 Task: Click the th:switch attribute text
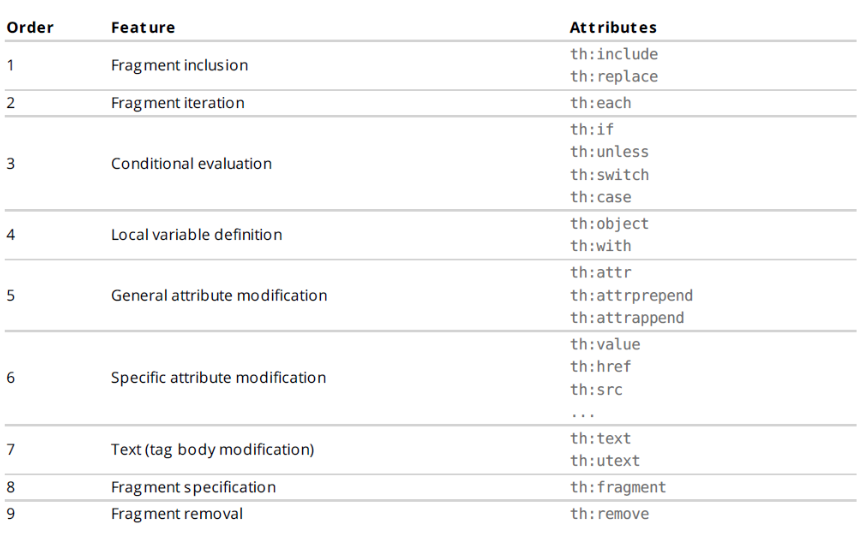609,175
